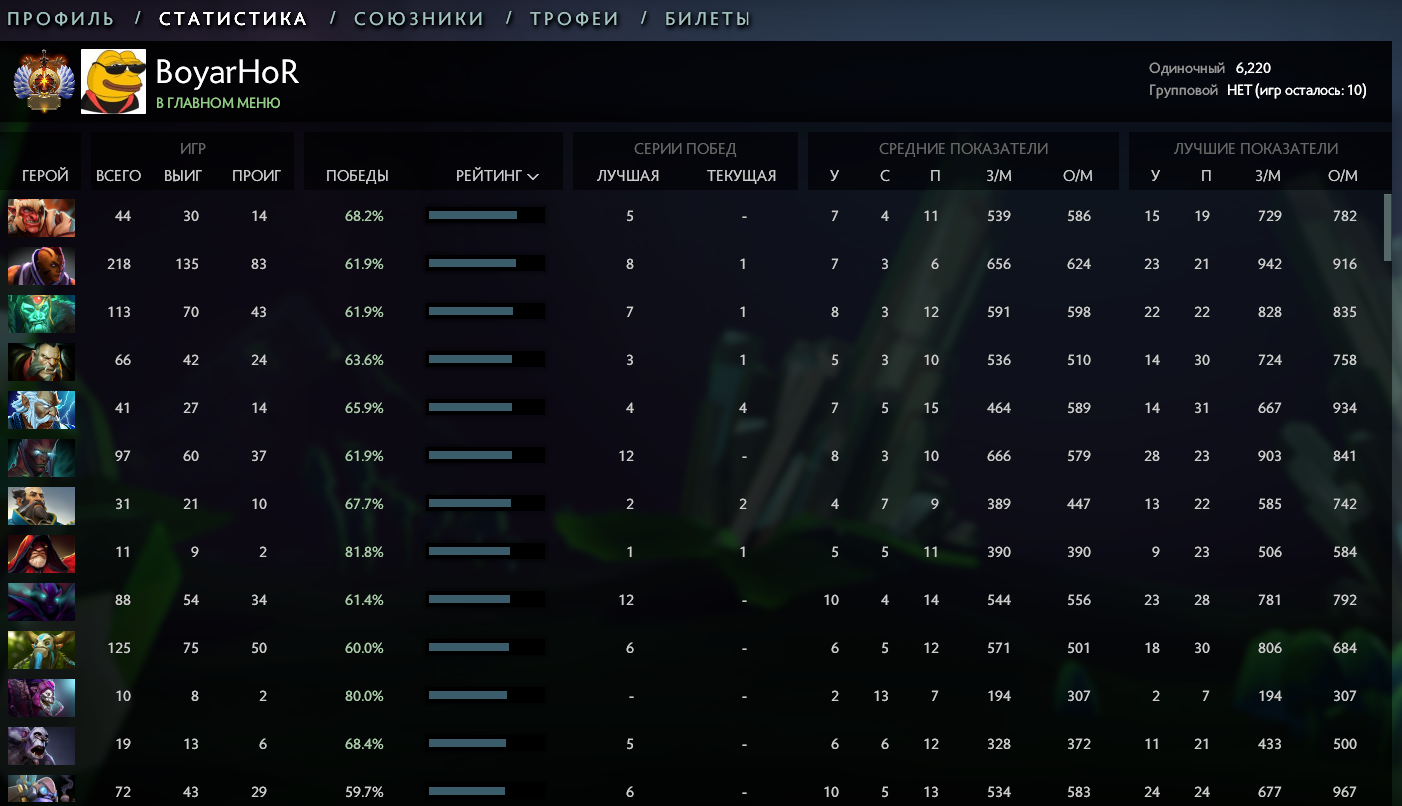The width and height of the screenshot is (1402, 806).
Task: Go to the ТРОФЕИ tab
Action: tap(575, 19)
